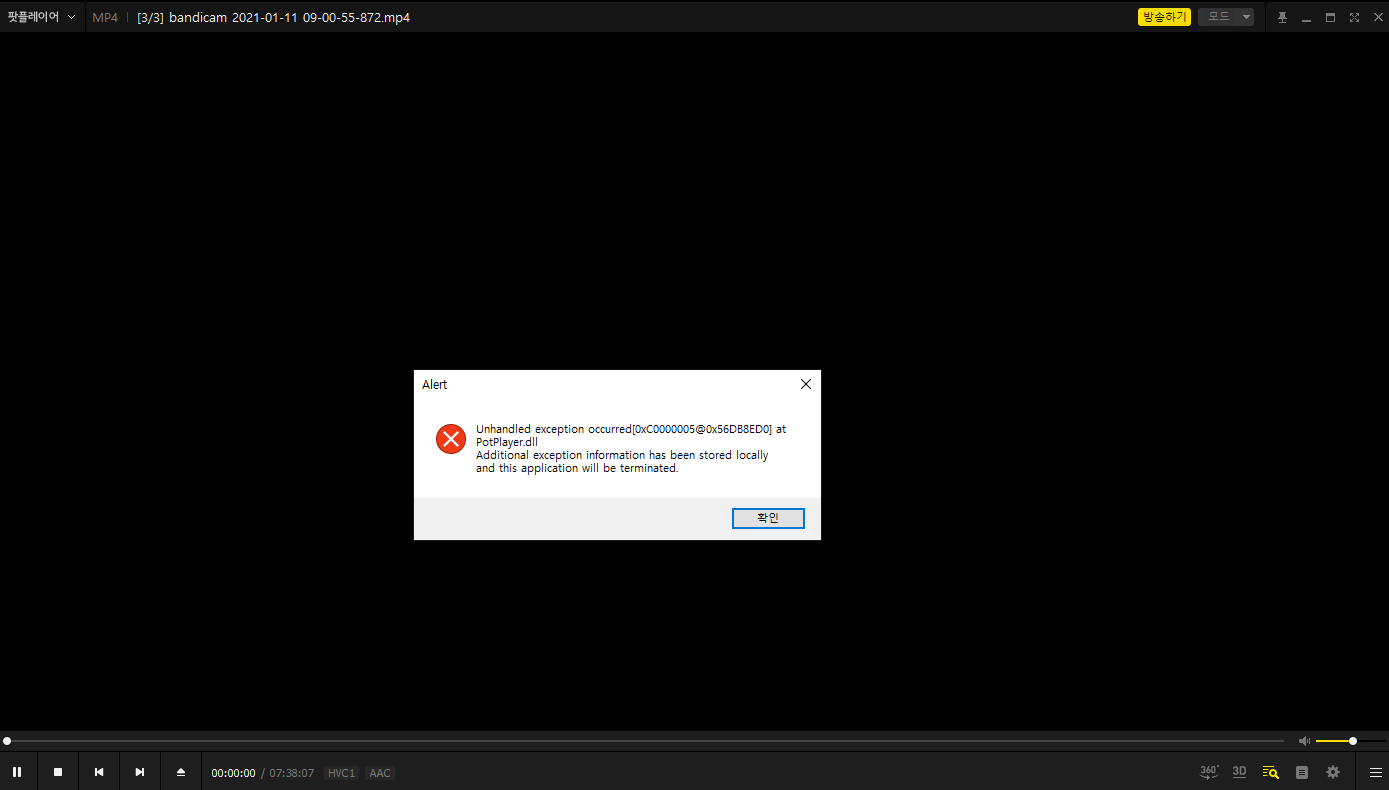Mute audio via the speaker icon
Viewport: 1389px width, 790px height.
pos(1304,741)
